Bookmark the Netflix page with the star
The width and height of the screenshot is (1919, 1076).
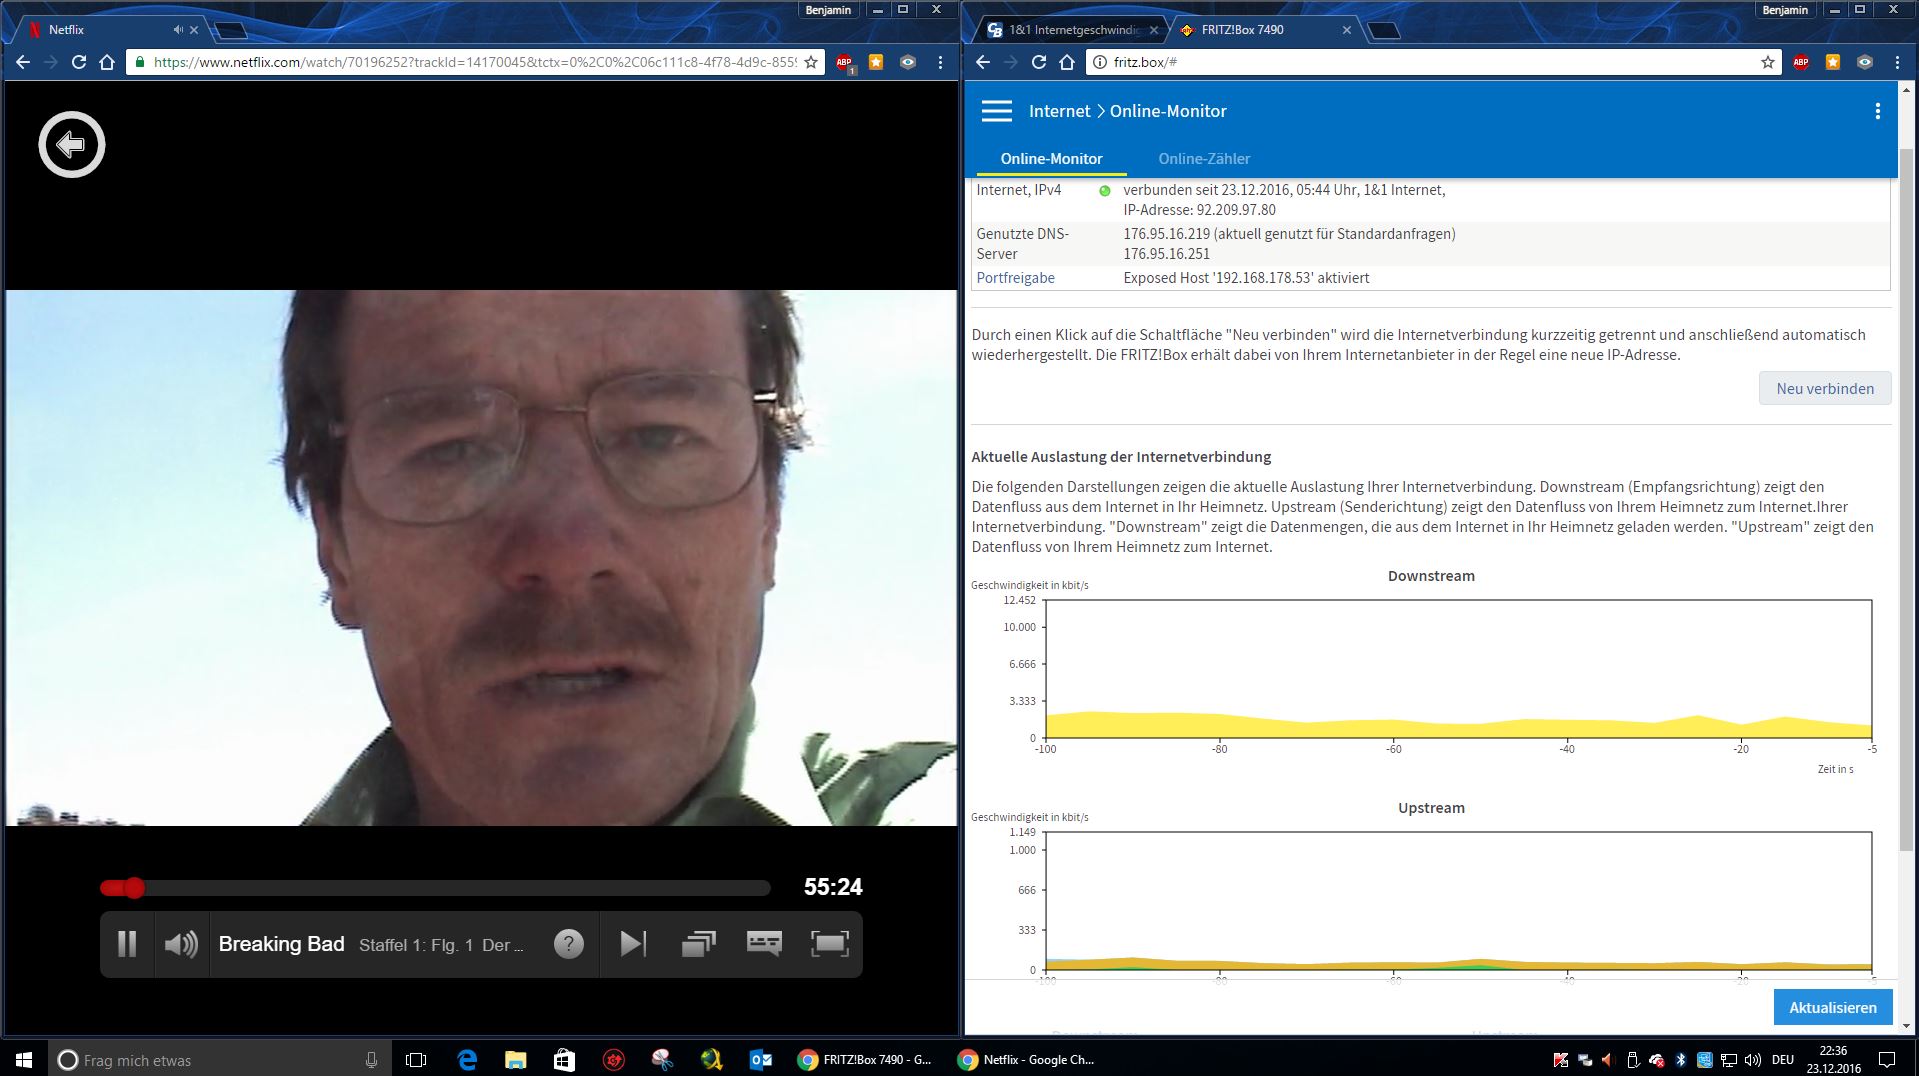click(x=811, y=62)
